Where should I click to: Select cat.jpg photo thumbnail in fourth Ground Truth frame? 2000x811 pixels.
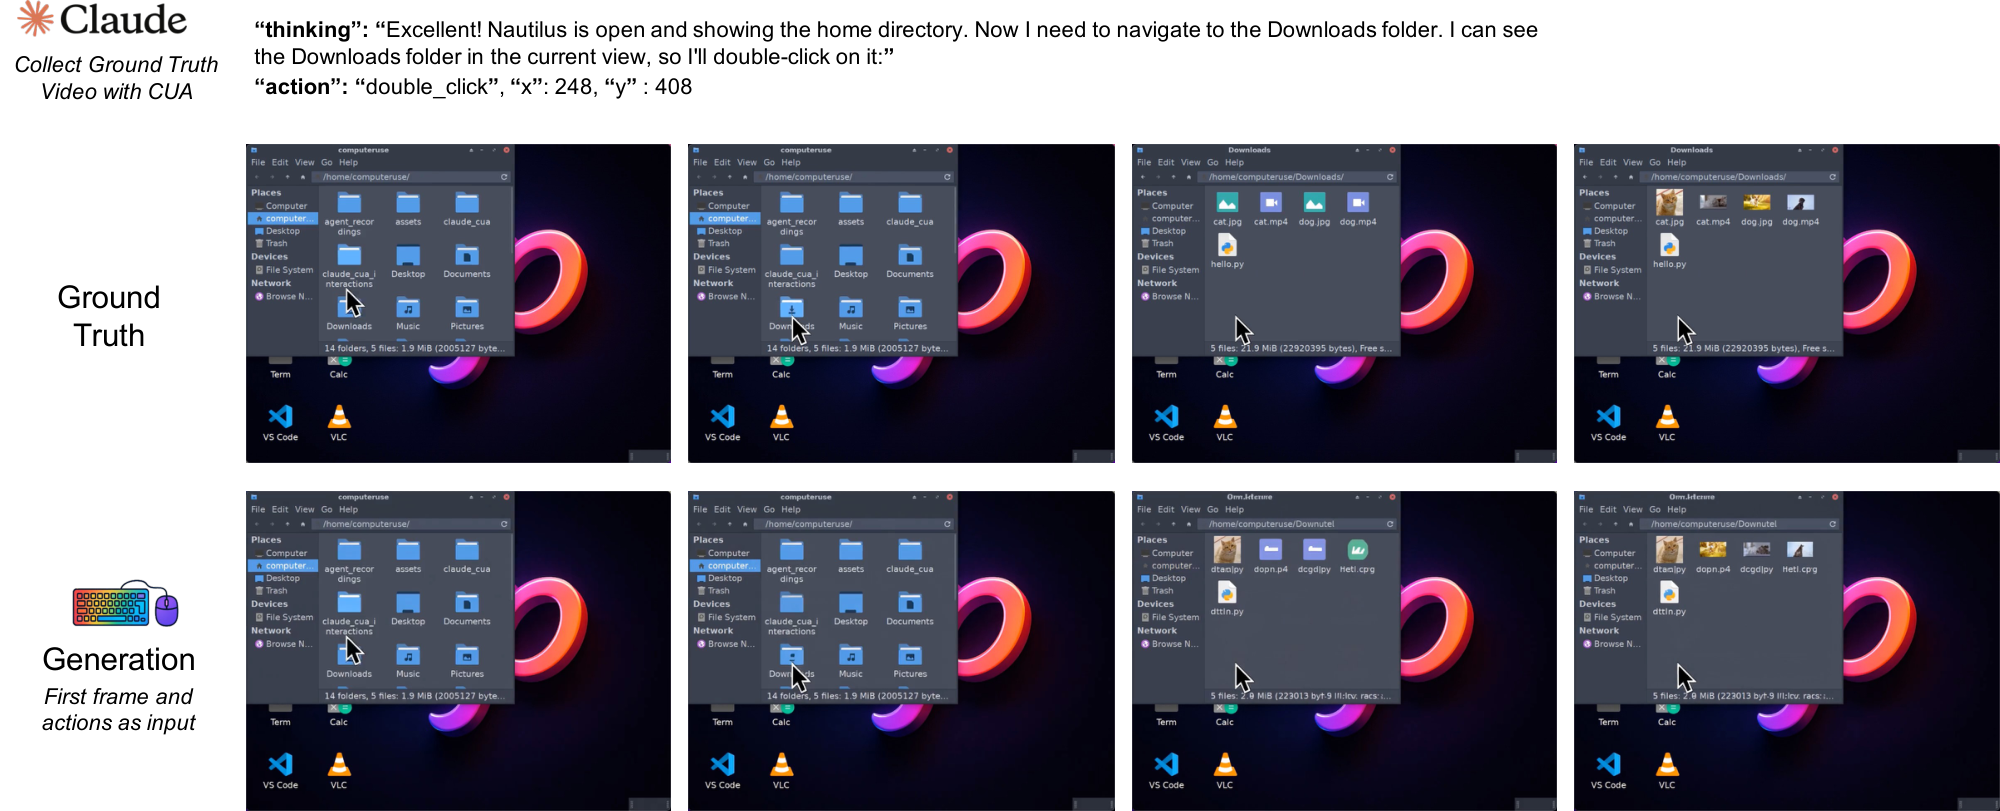pos(1669,203)
